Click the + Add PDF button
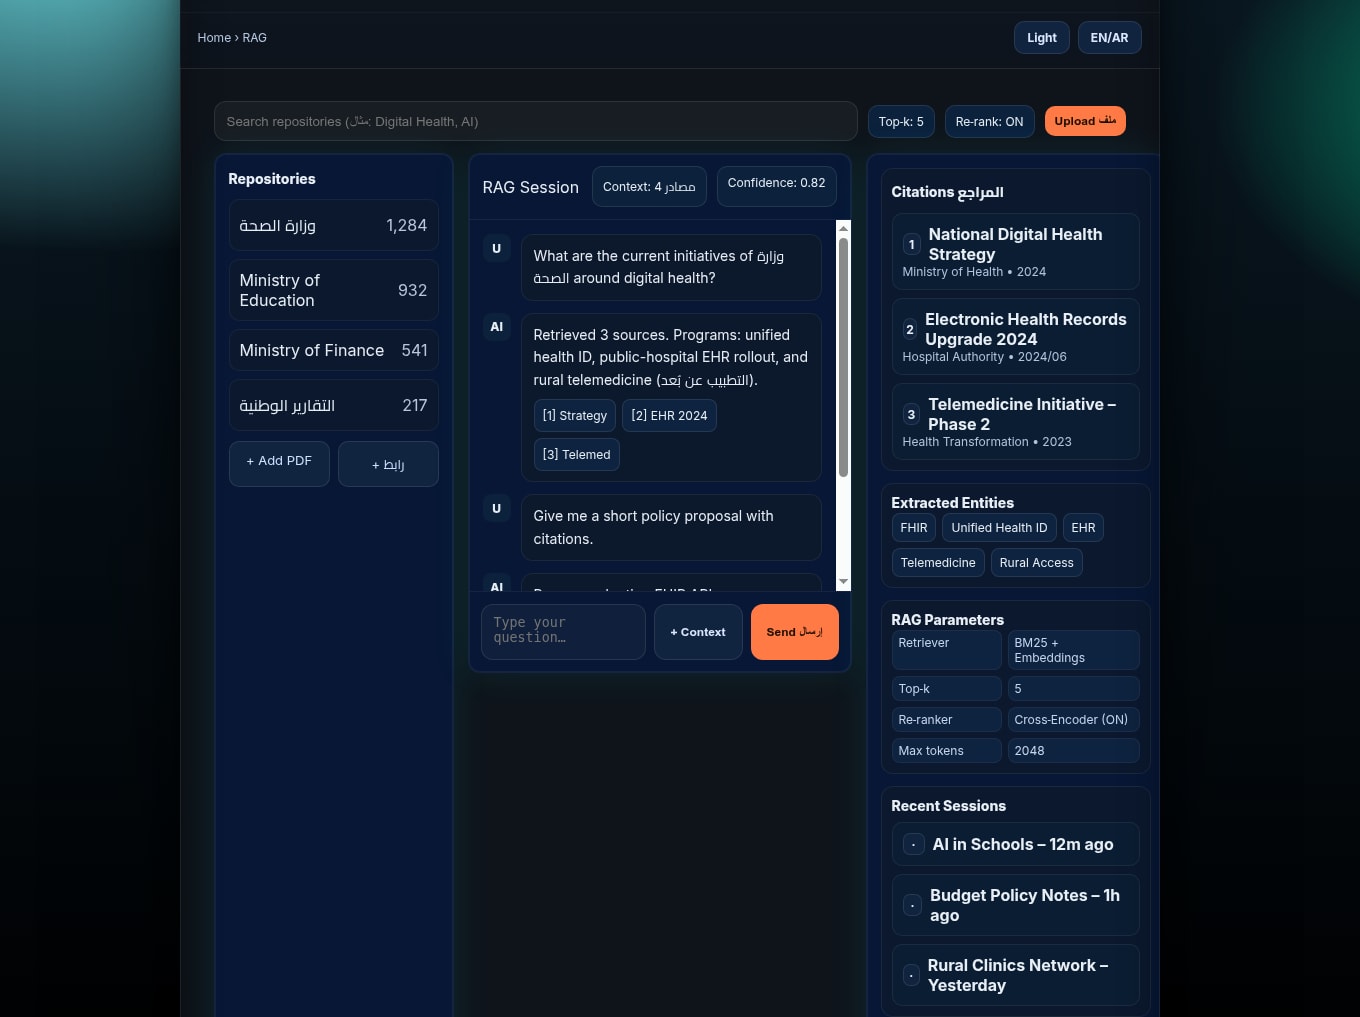The width and height of the screenshot is (1360, 1017). pyautogui.click(x=279, y=462)
